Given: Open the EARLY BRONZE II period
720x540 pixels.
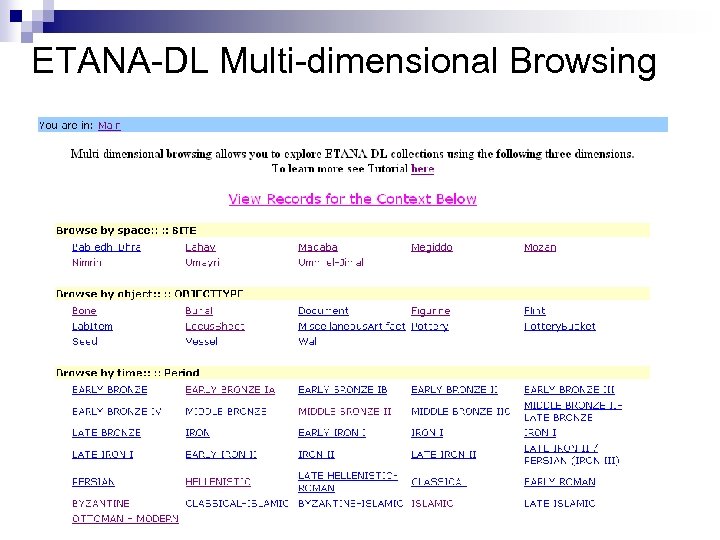Looking at the screenshot, I should (454, 390).
